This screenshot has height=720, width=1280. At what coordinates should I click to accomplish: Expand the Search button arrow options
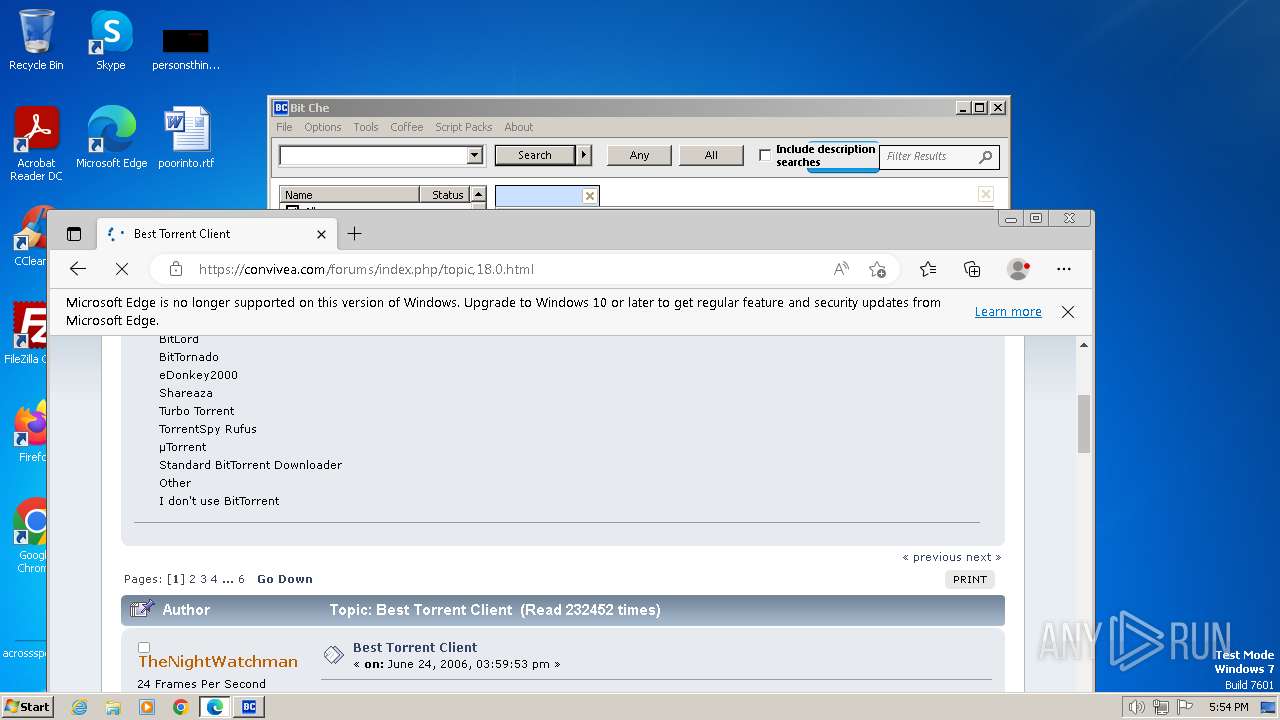[585, 155]
